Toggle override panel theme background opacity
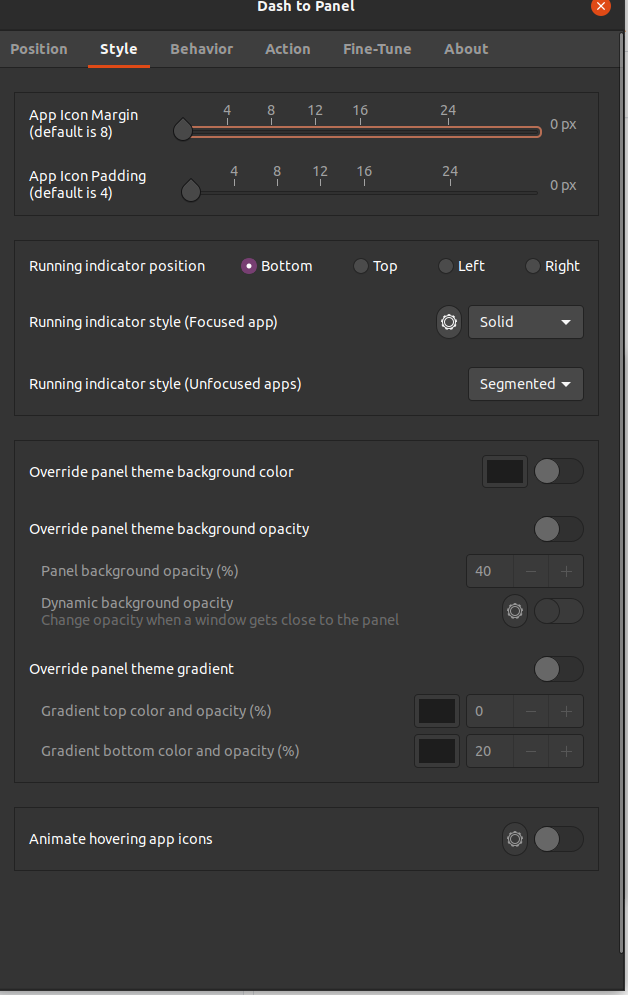This screenshot has height=995, width=628. click(558, 529)
